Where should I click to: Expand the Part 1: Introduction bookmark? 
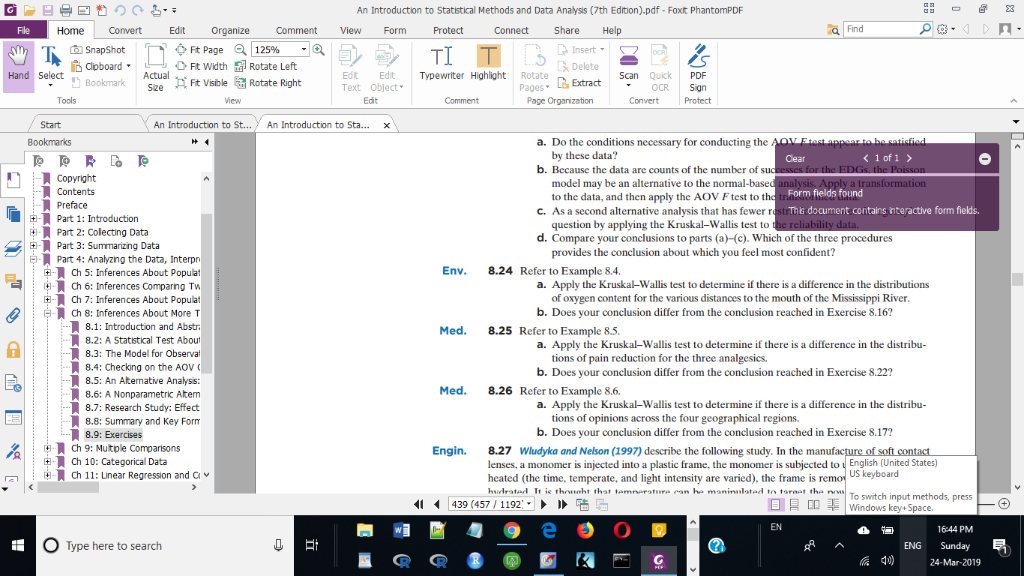point(34,219)
